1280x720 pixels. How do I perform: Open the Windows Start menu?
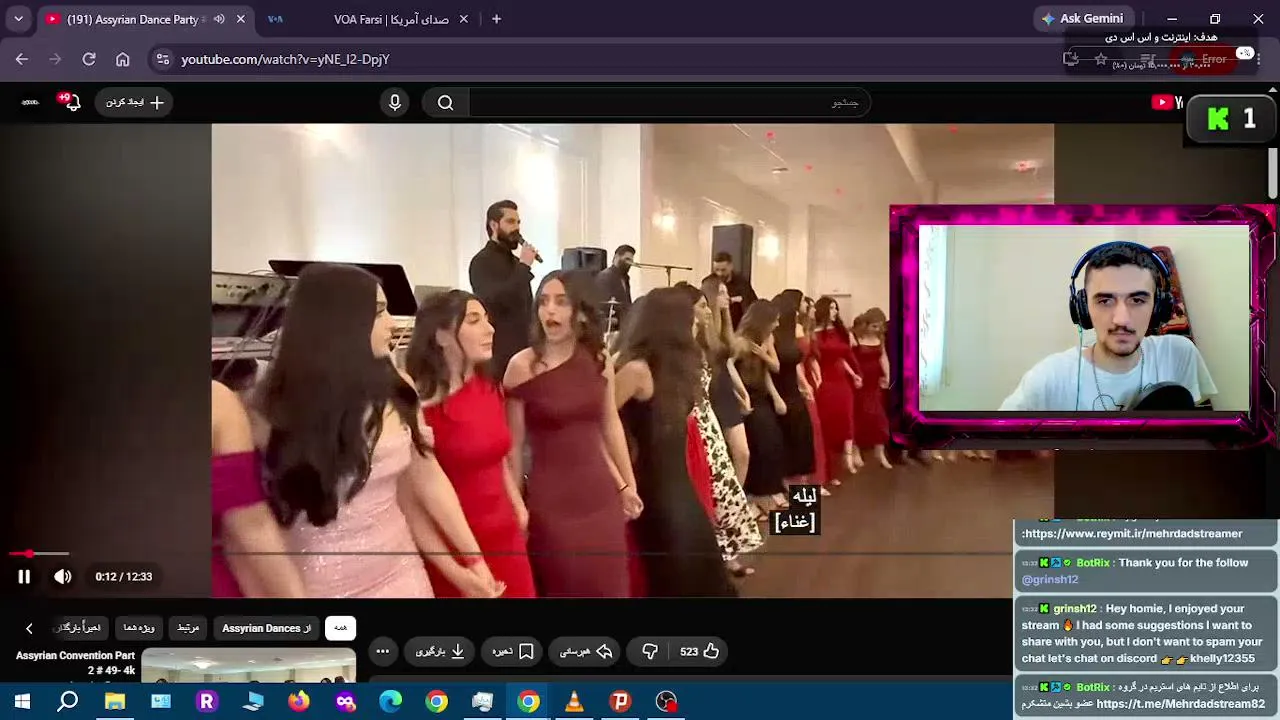22,701
